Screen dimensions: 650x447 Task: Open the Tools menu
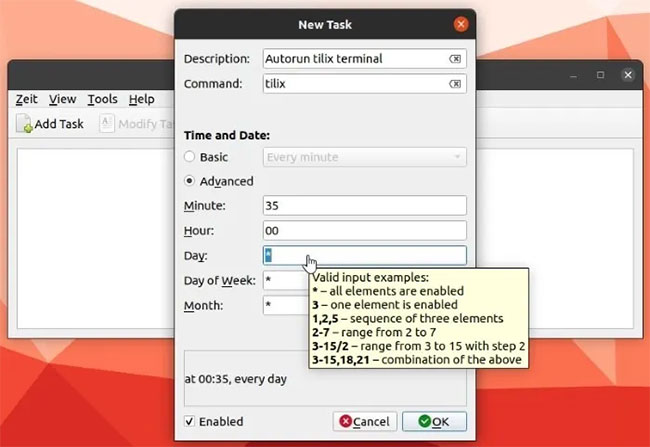pyautogui.click(x=102, y=99)
